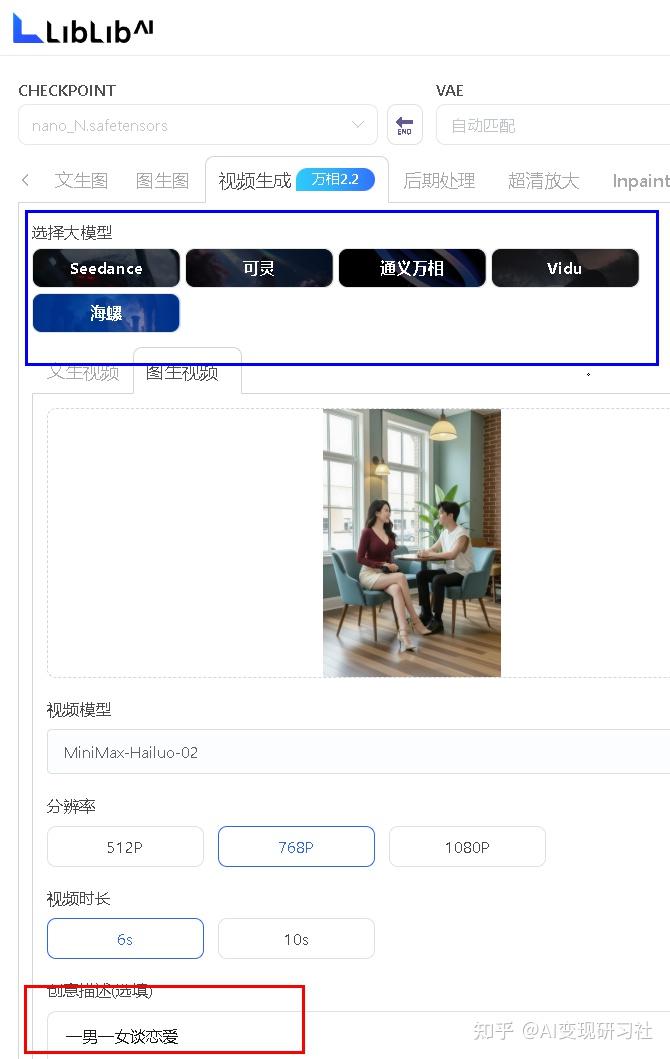Expand the 视频模型 MiniMax-Hailuo-02 selector

(359, 752)
